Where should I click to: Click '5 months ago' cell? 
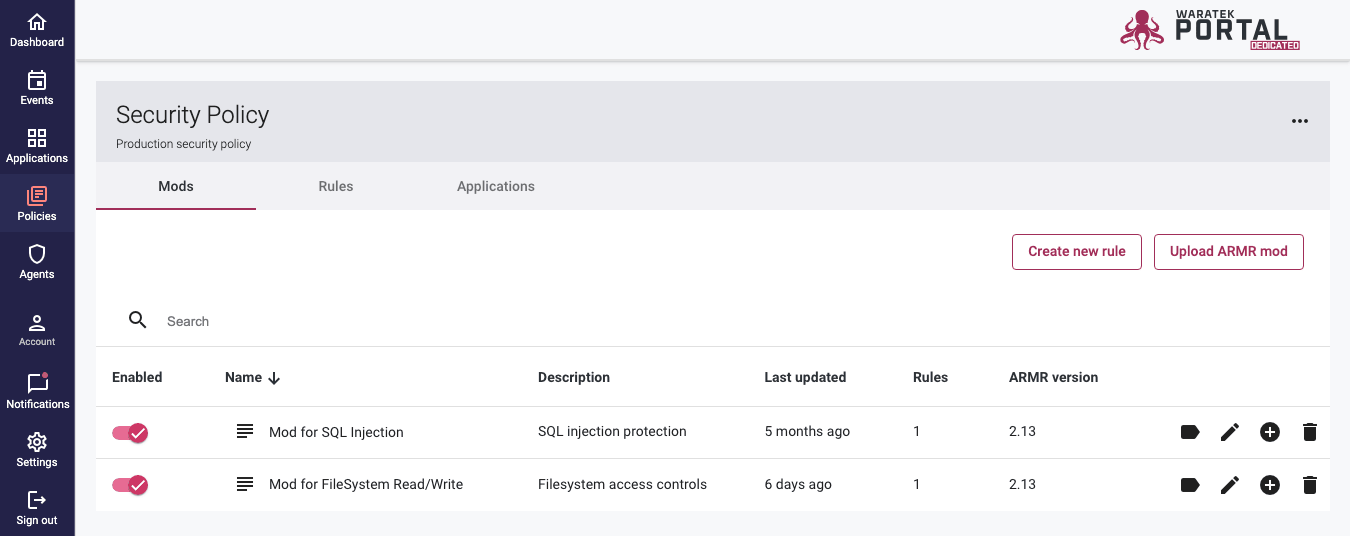(807, 431)
